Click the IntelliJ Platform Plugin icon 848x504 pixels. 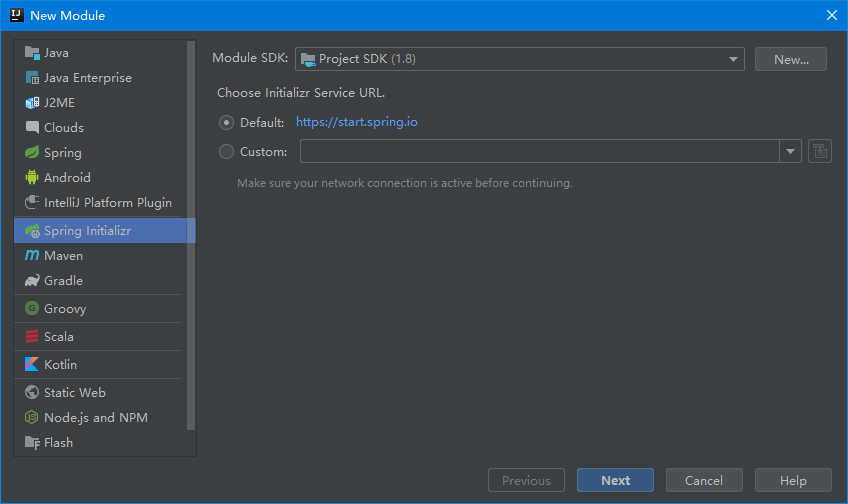point(32,202)
